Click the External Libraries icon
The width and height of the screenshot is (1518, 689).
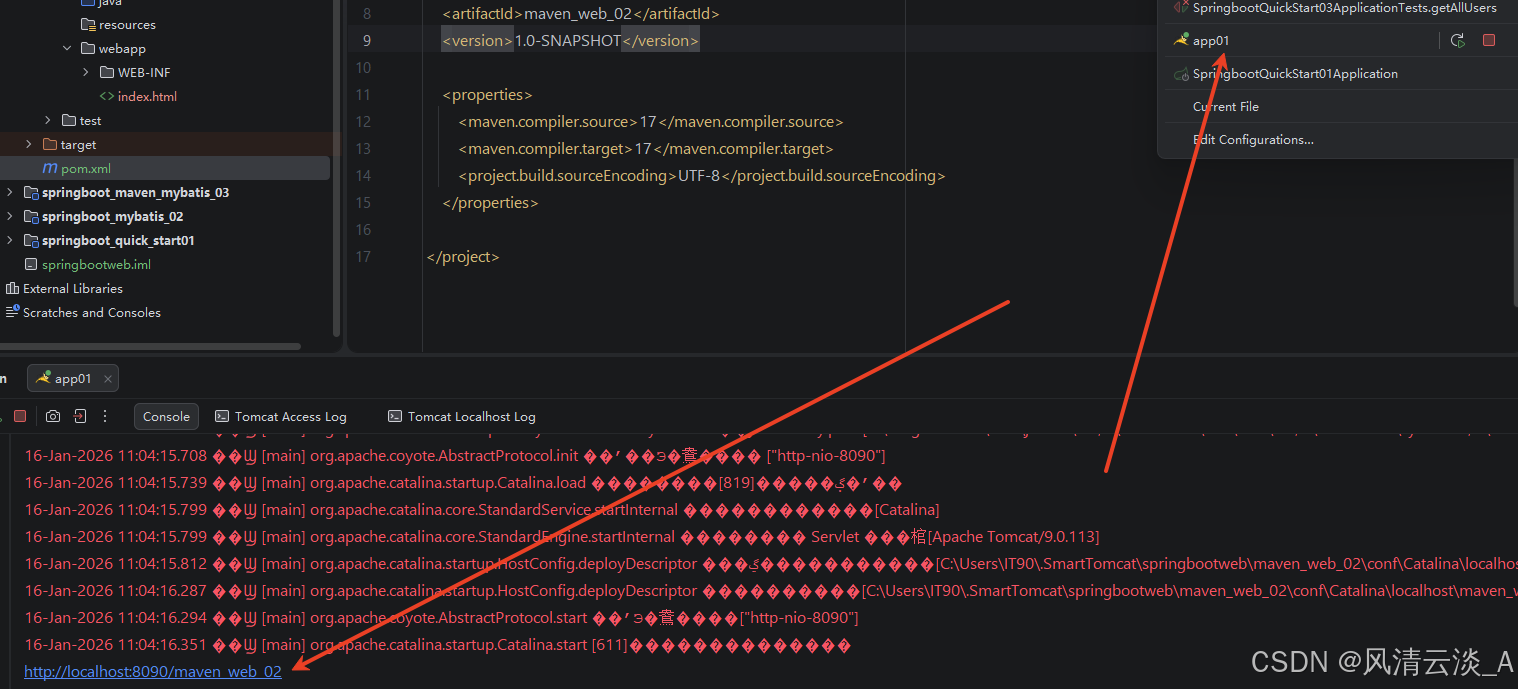[12, 289]
